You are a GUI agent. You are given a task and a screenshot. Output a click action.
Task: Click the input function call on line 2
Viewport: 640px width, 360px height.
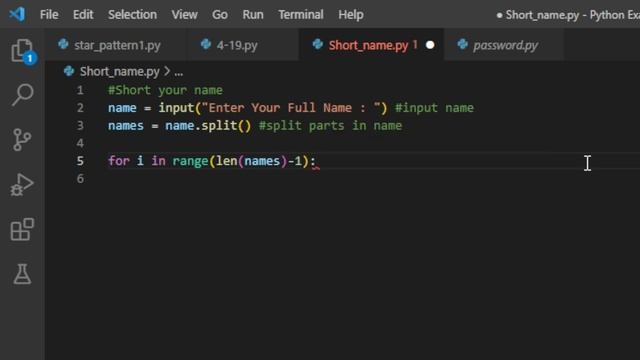pos(176,108)
